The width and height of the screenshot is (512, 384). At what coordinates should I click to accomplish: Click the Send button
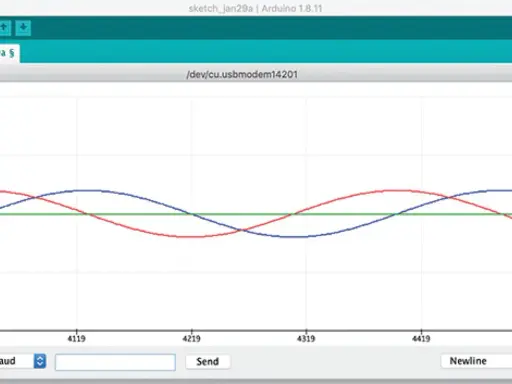click(208, 361)
